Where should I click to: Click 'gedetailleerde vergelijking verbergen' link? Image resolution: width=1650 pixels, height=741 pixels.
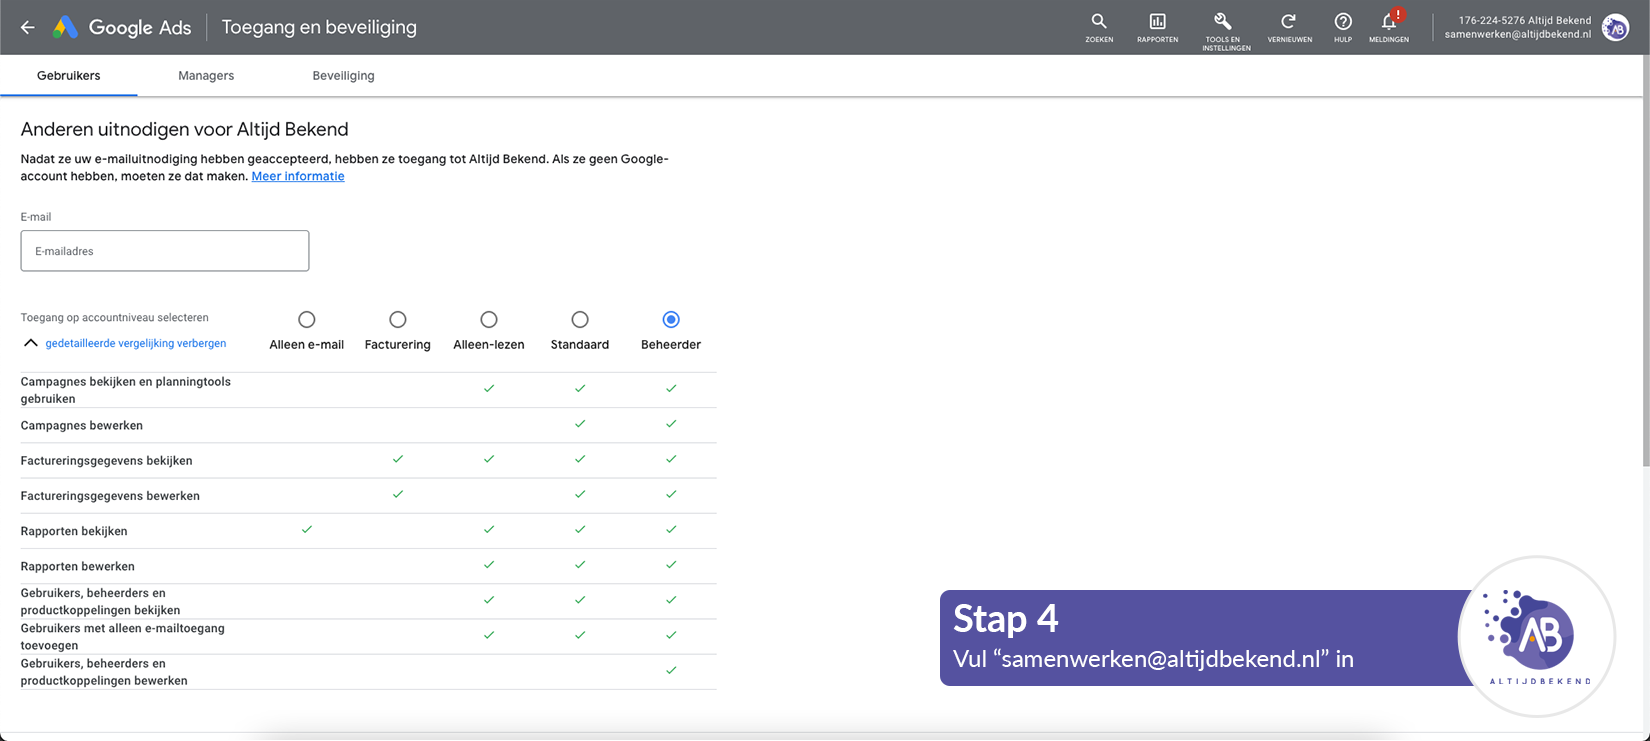click(x=136, y=343)
